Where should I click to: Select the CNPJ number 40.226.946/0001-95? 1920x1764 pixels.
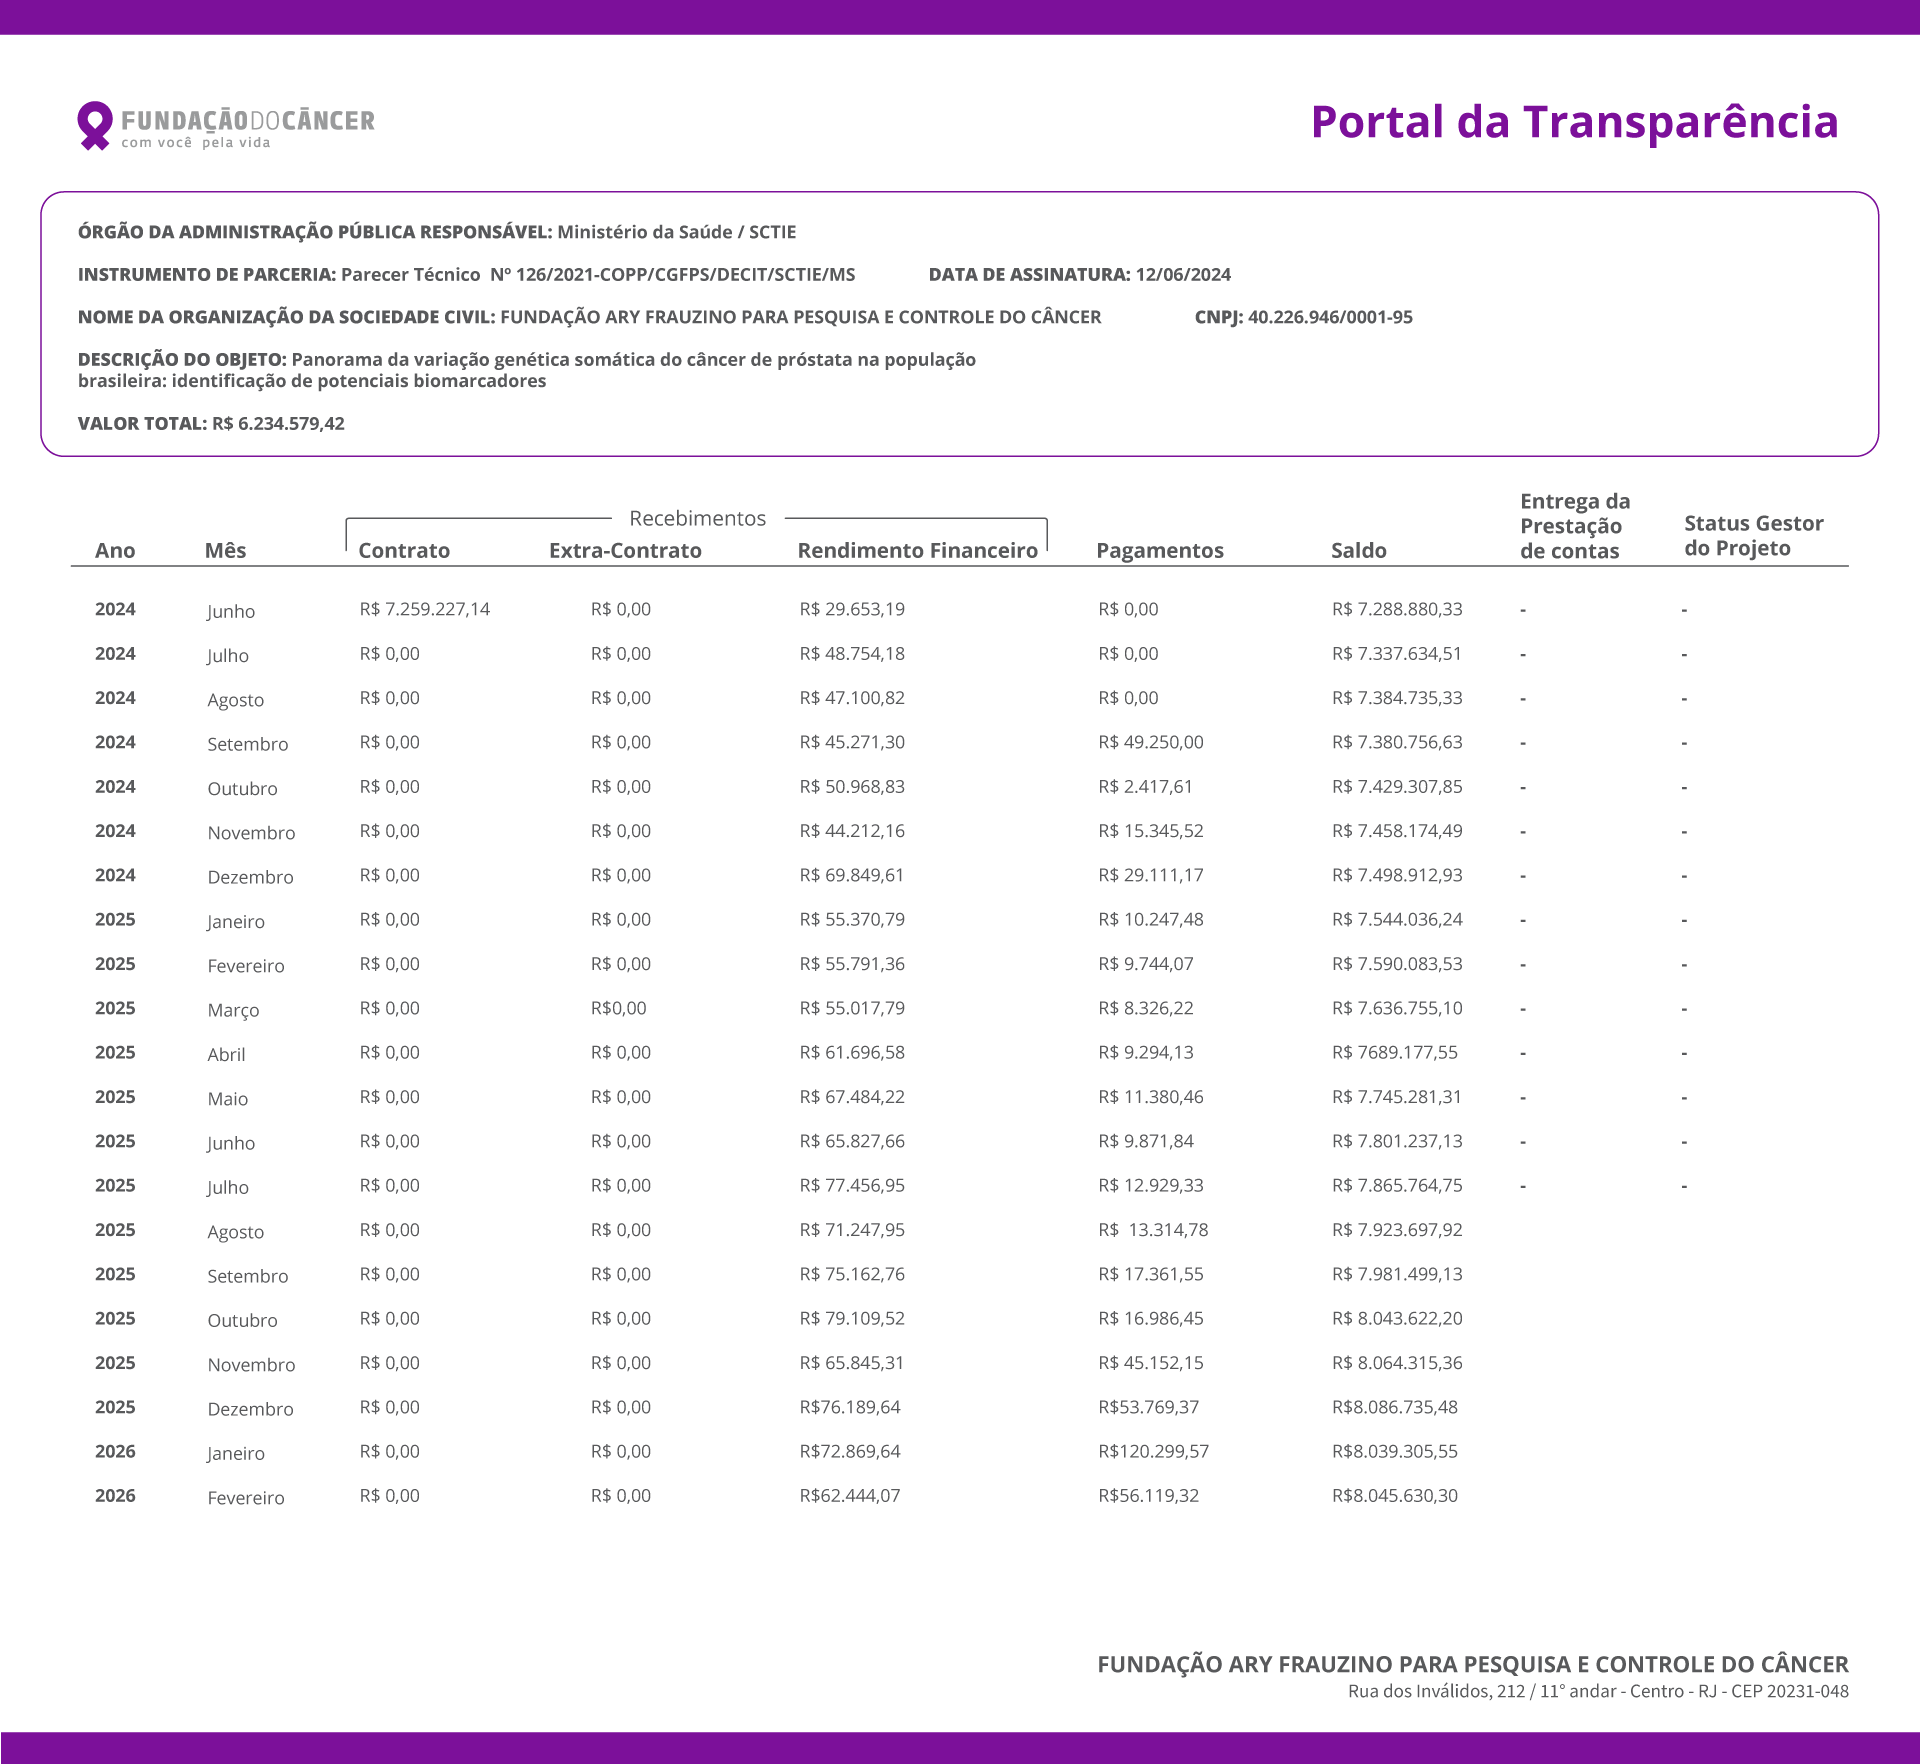tap(1329, 317)
